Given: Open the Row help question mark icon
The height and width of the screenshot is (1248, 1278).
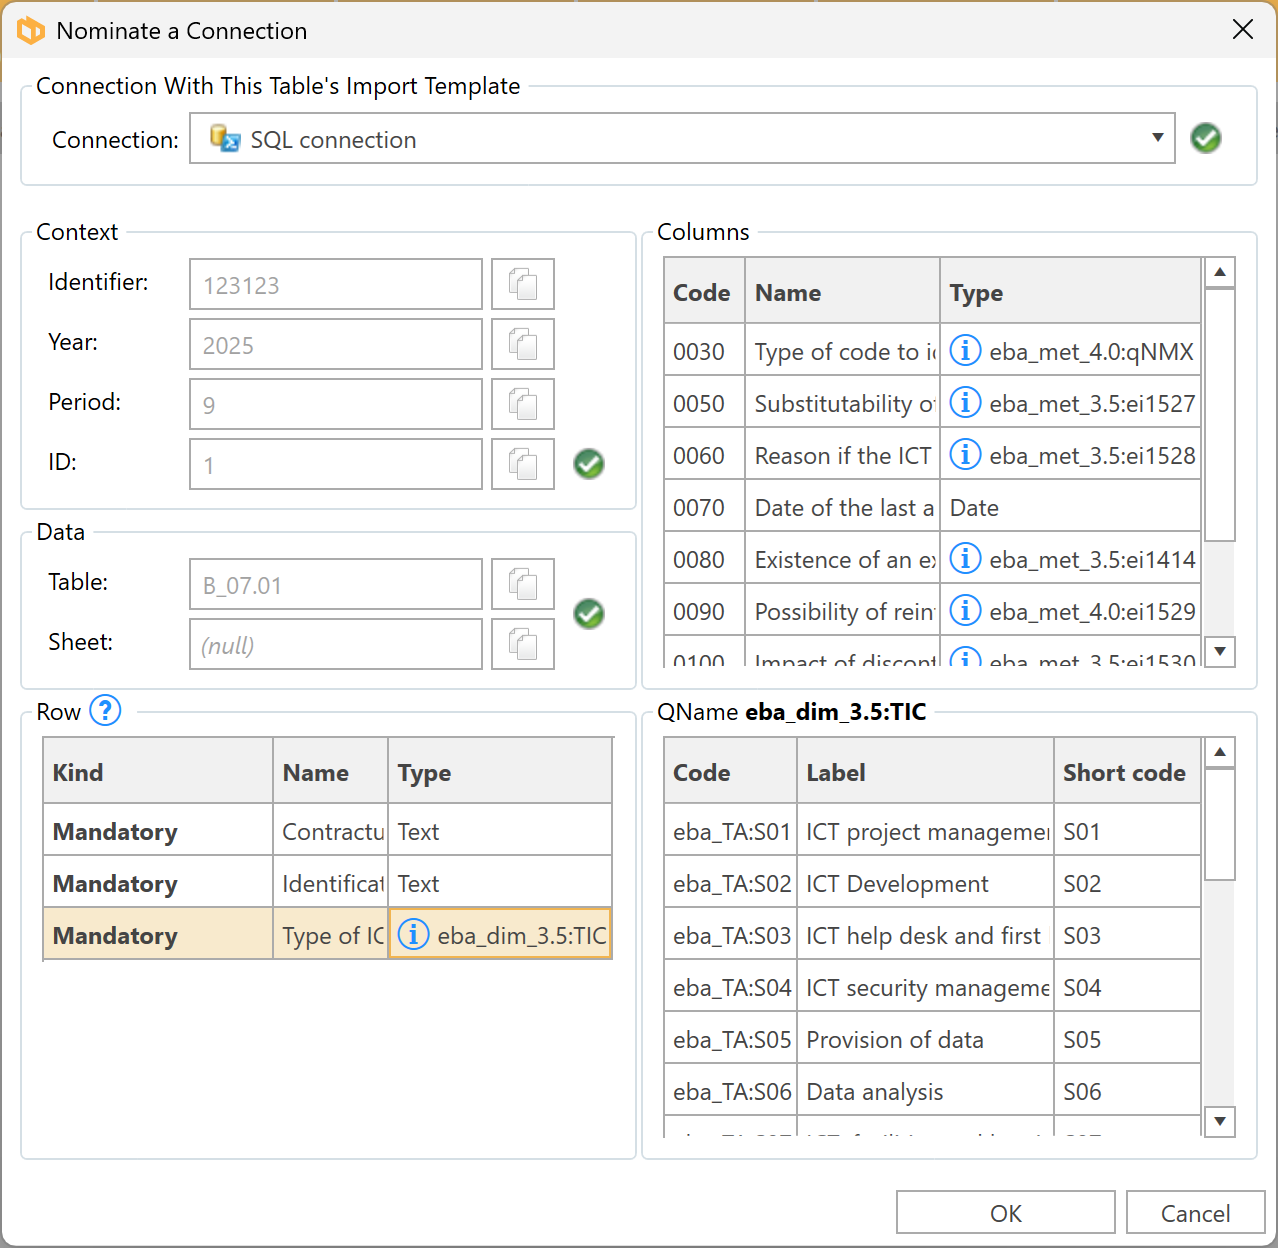Looking at the screenshot, I should 105,711.
